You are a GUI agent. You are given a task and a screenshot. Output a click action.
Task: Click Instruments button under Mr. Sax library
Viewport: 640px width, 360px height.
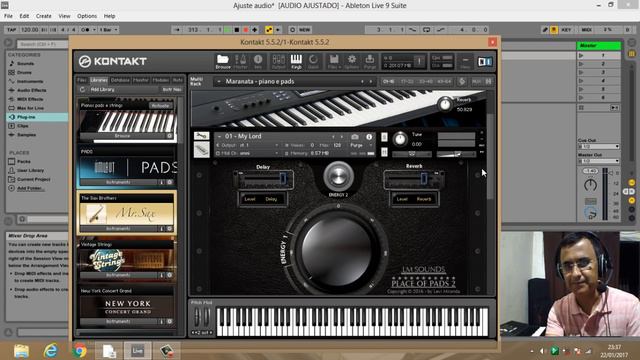tap(118, 229)
